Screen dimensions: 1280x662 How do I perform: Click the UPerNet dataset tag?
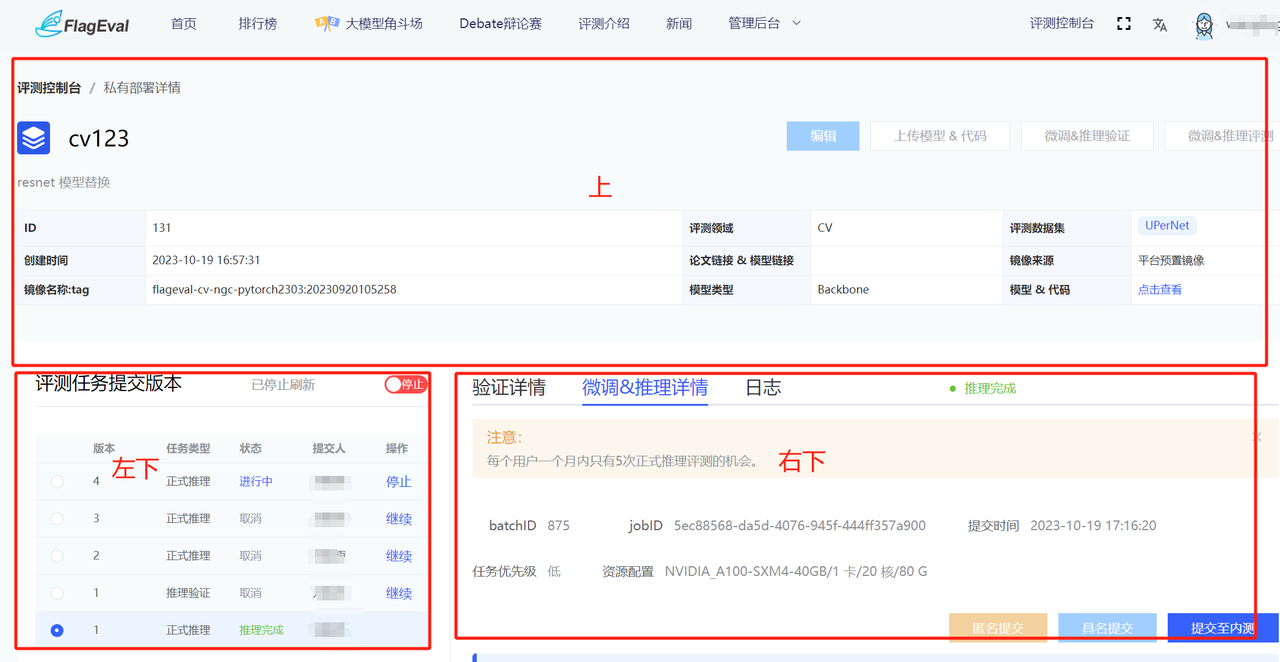tap(1167, 226)
